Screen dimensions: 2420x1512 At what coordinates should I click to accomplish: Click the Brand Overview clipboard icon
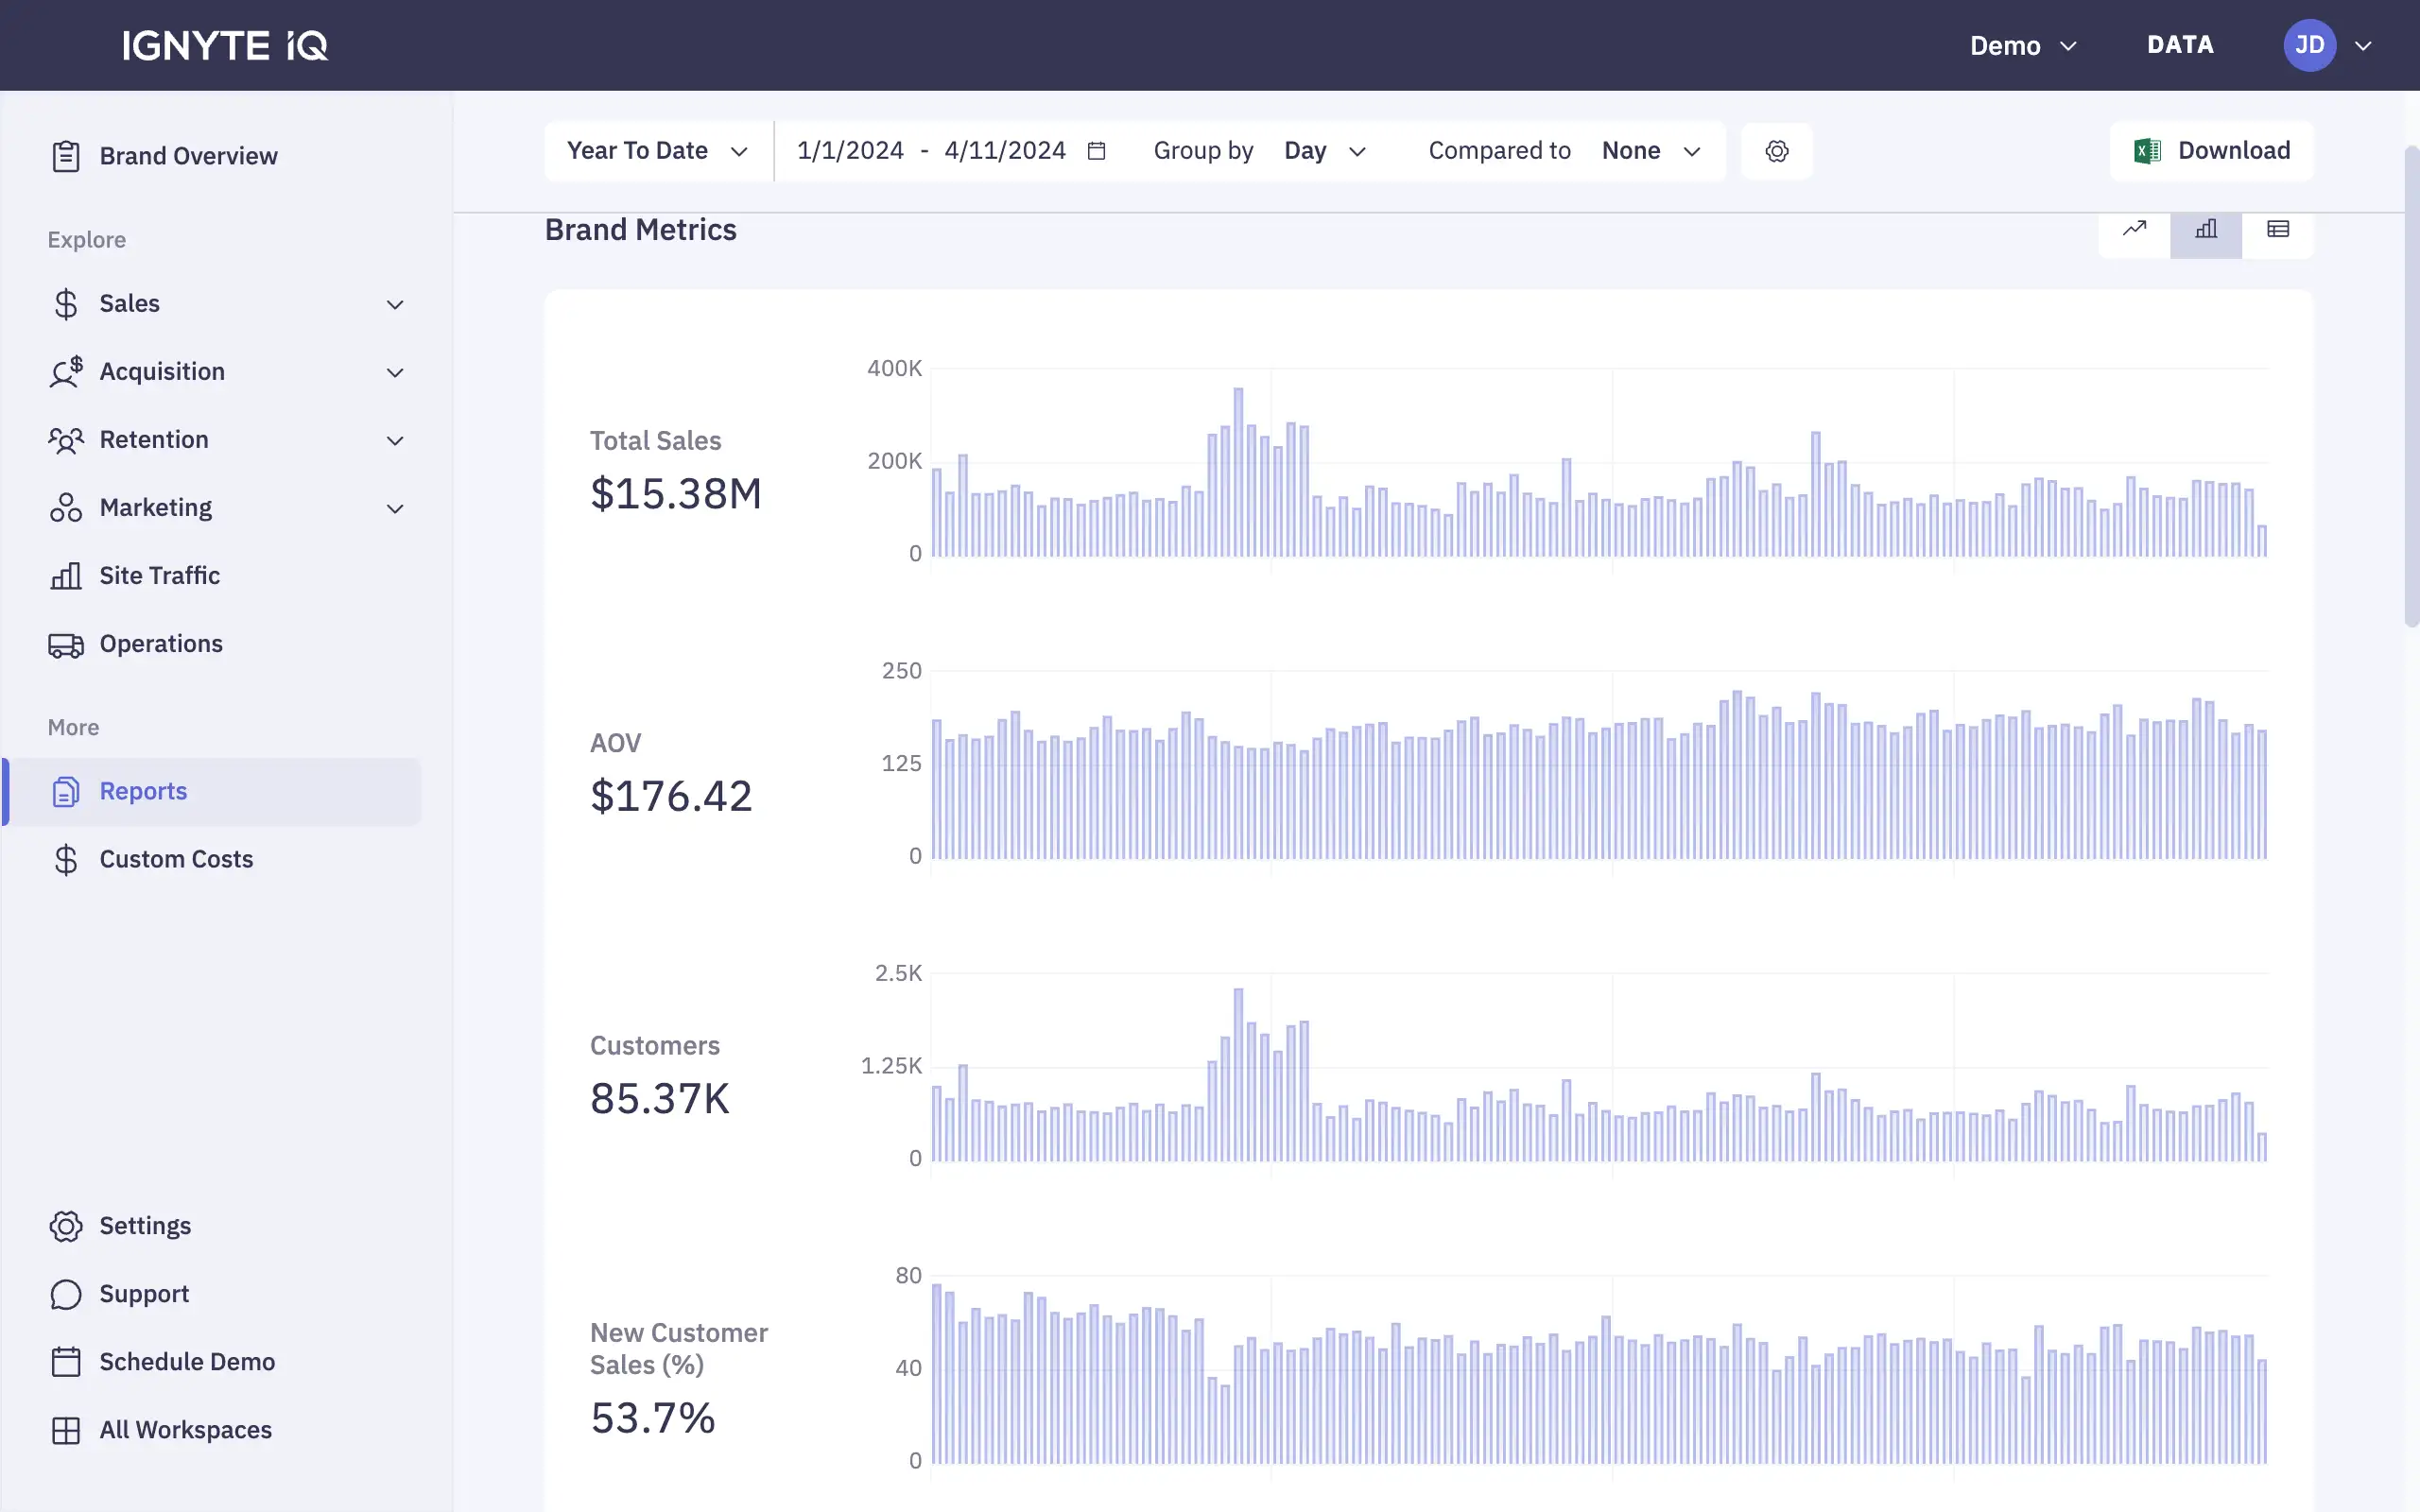66,156
